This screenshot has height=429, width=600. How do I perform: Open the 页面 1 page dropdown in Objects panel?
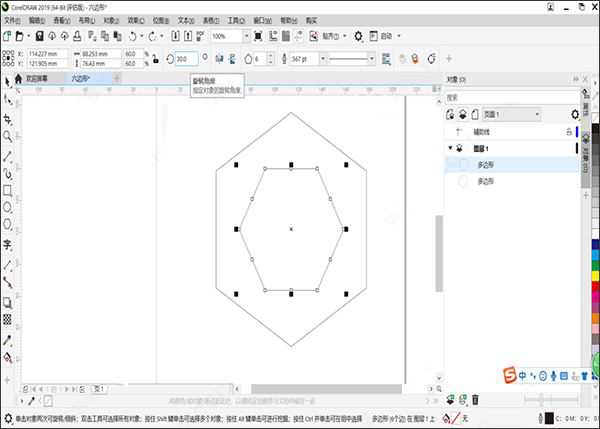coord(511,114)
